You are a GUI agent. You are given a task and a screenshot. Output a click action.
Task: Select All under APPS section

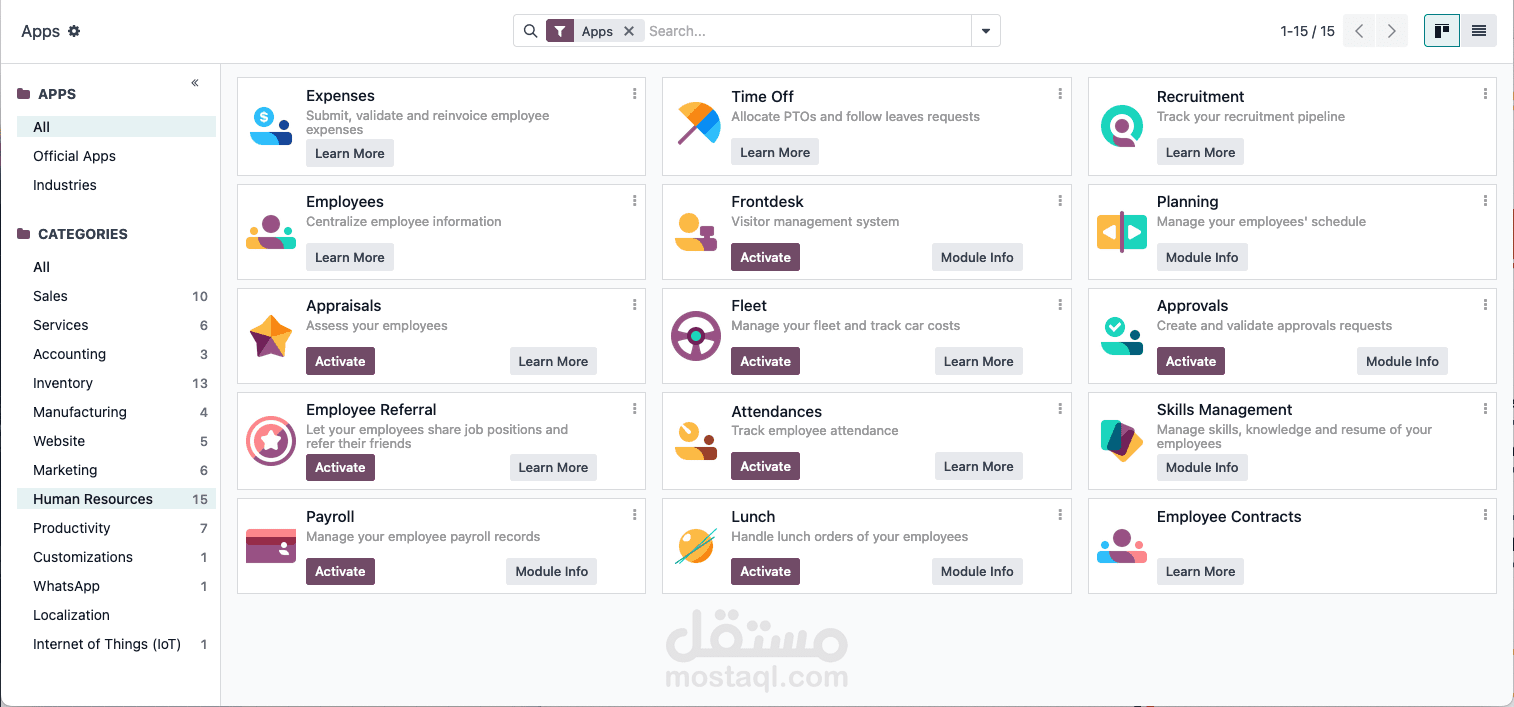(x=116, y=127)
